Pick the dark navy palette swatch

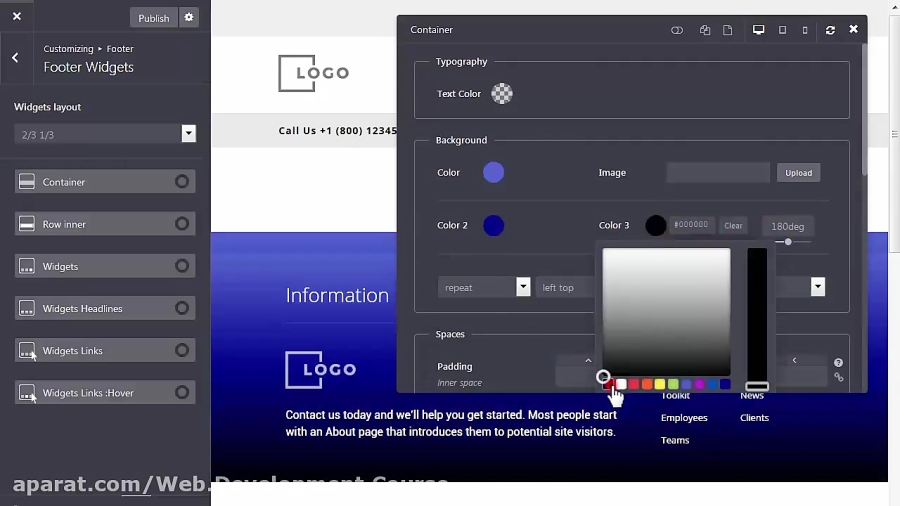[726, 384]
